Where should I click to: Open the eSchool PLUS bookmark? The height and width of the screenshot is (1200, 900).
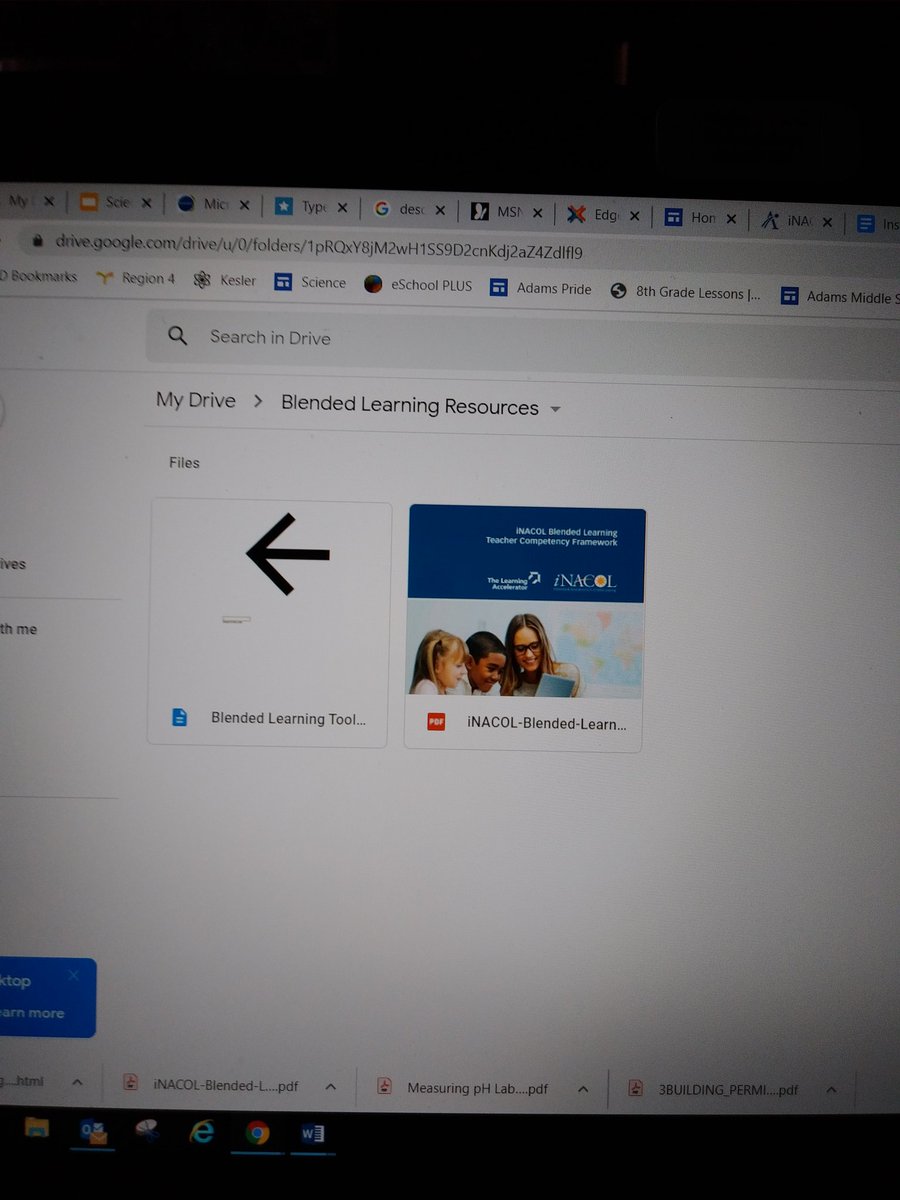pos(418,285)
